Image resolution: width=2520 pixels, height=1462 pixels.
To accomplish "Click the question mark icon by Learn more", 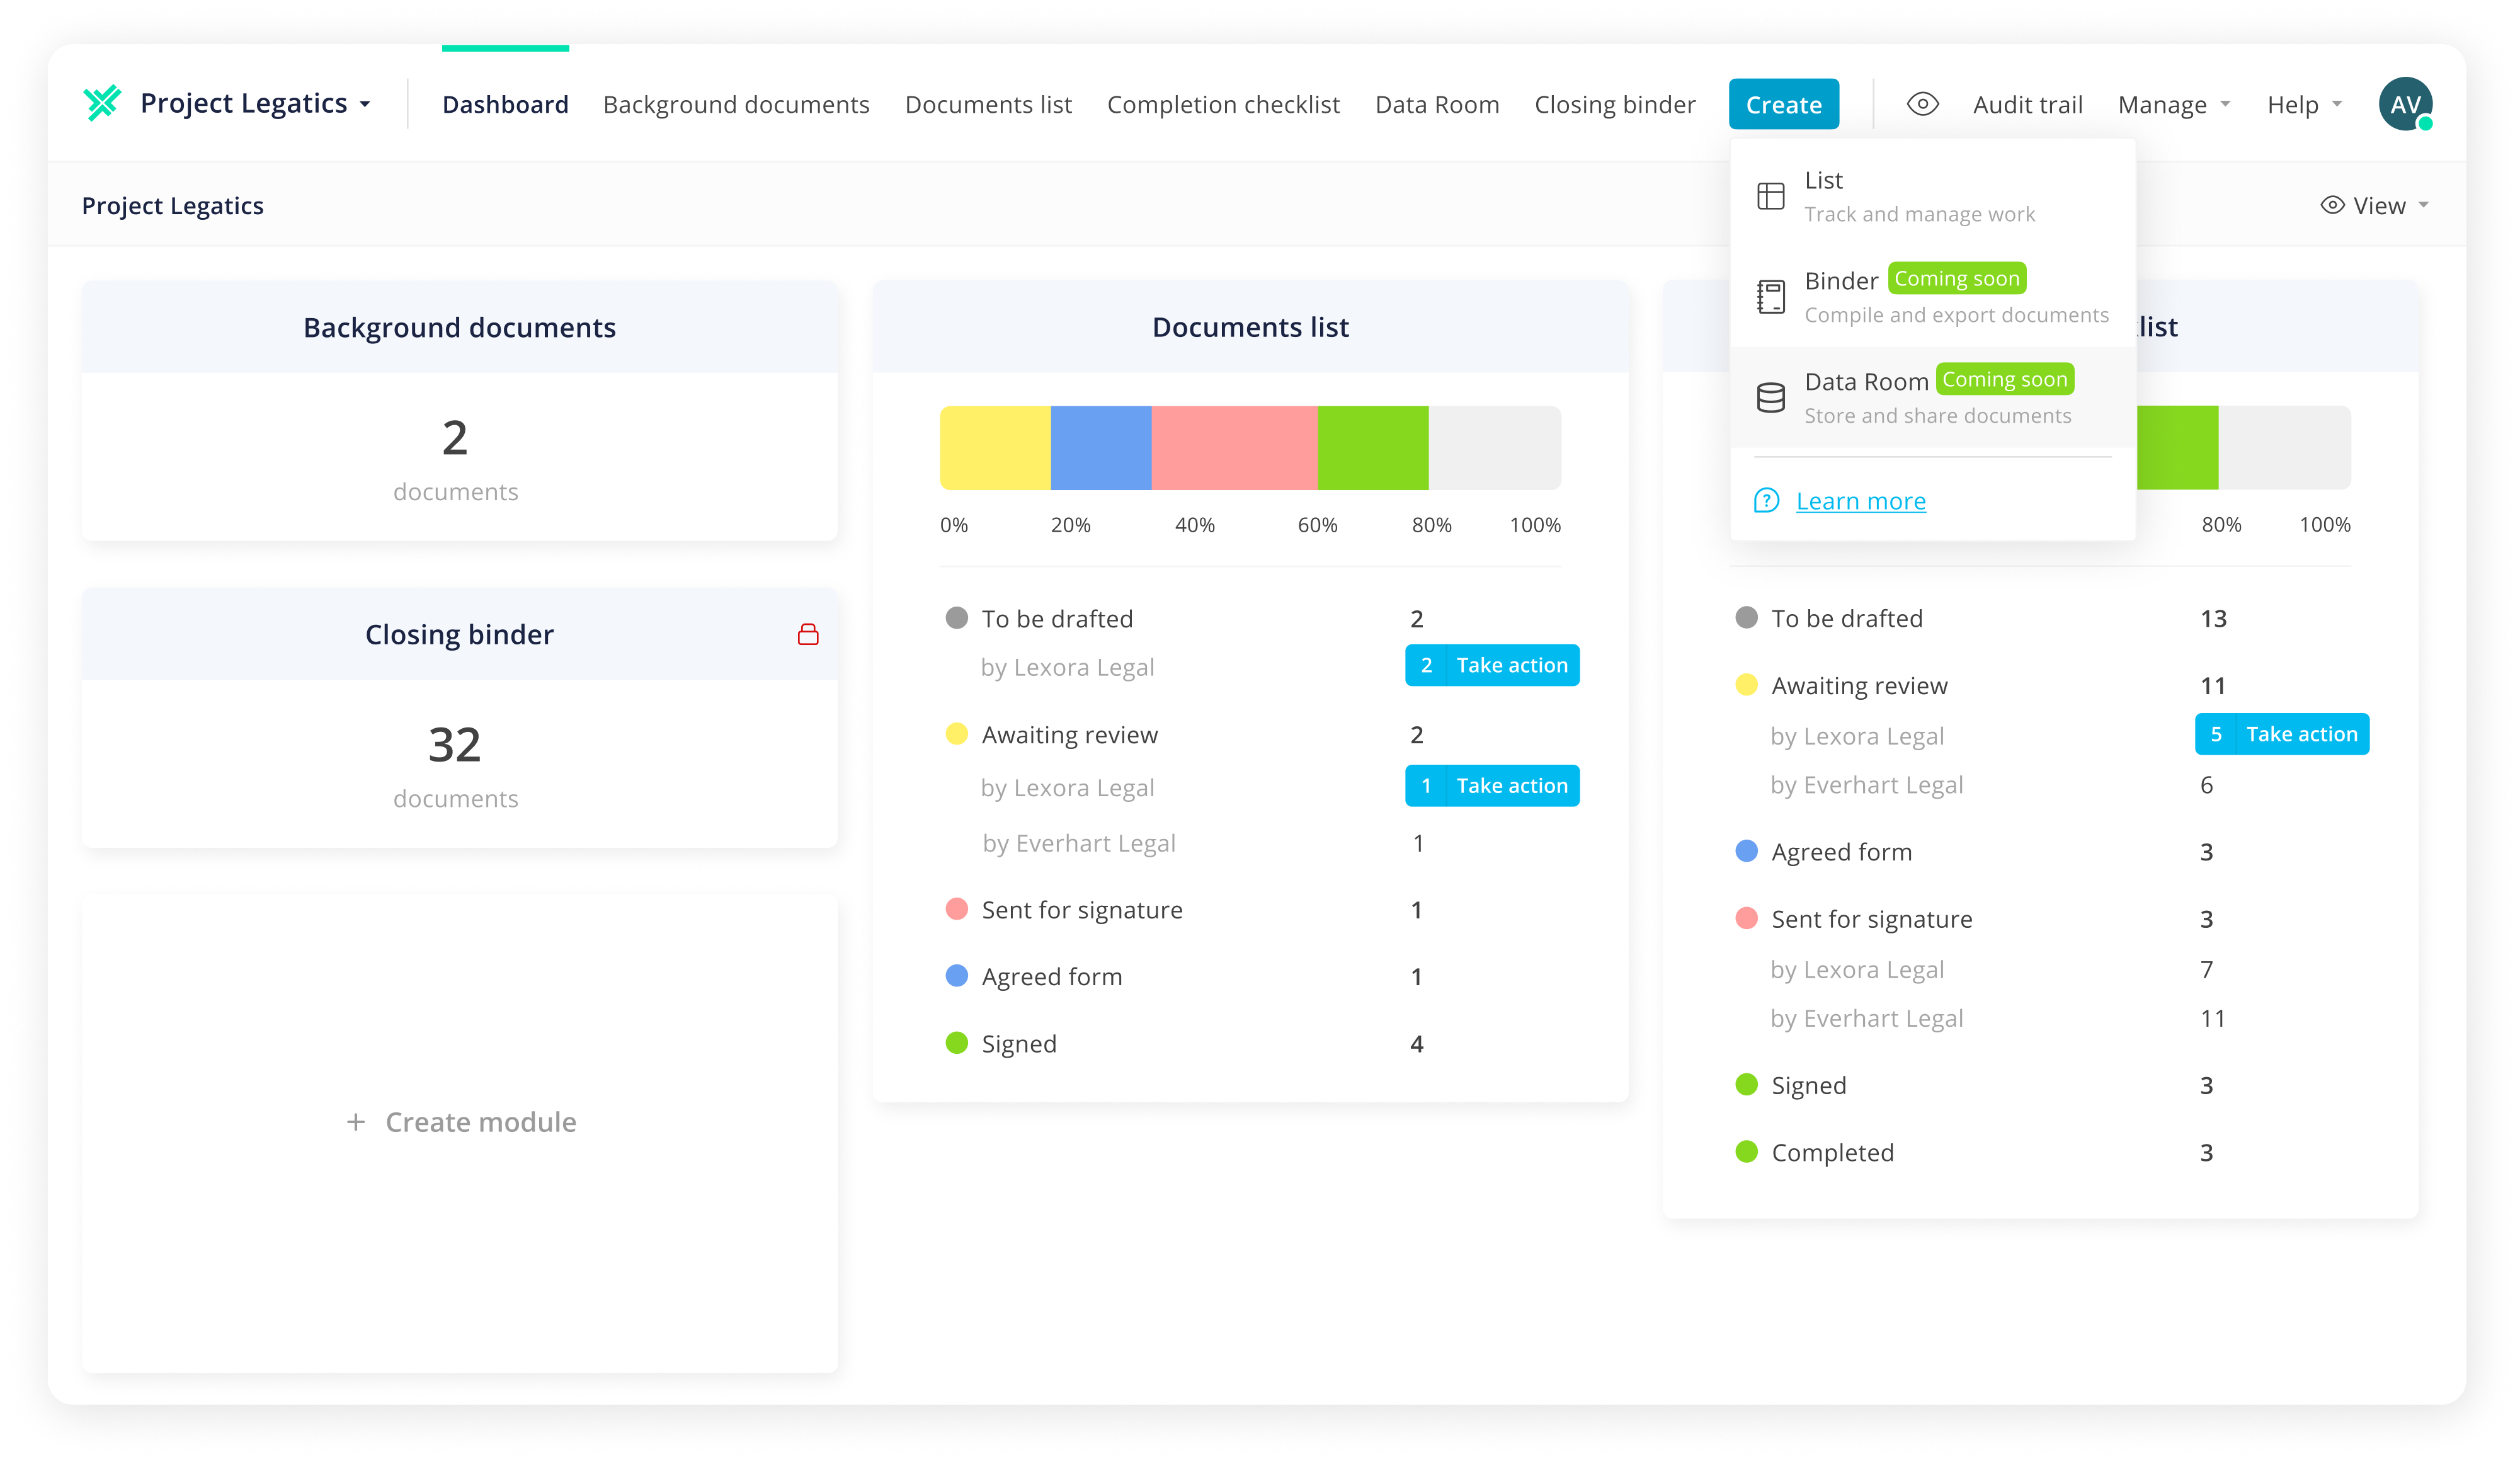I will [x=1766, y=501].
